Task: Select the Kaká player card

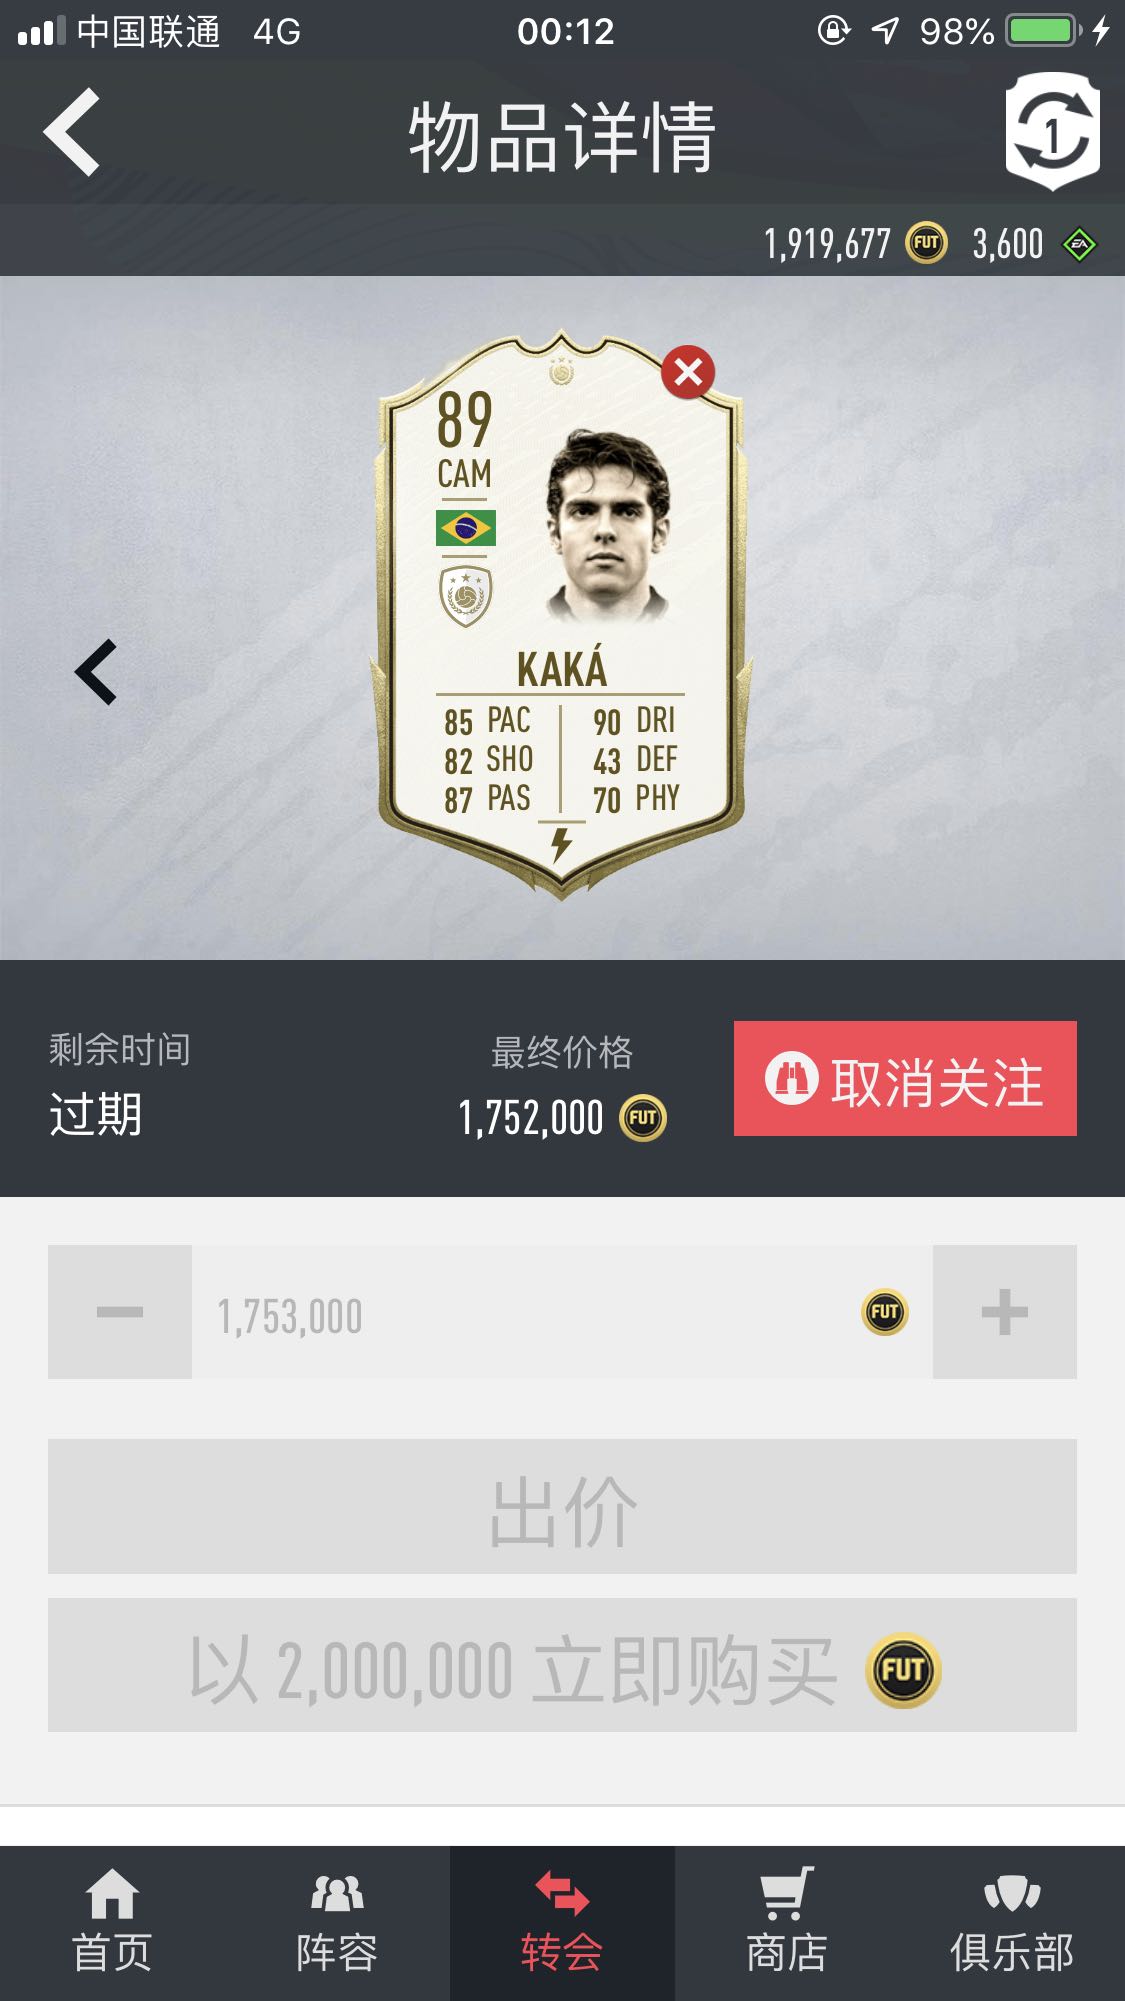Action: (x=561, y=614)
